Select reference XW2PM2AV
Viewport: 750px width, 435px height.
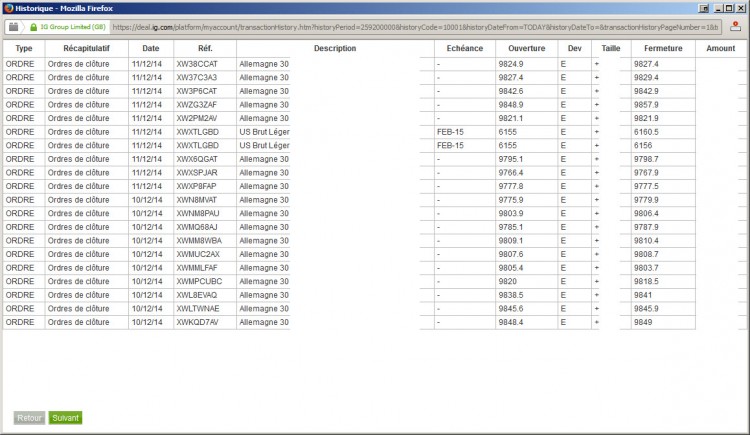(x=197, y=118)
